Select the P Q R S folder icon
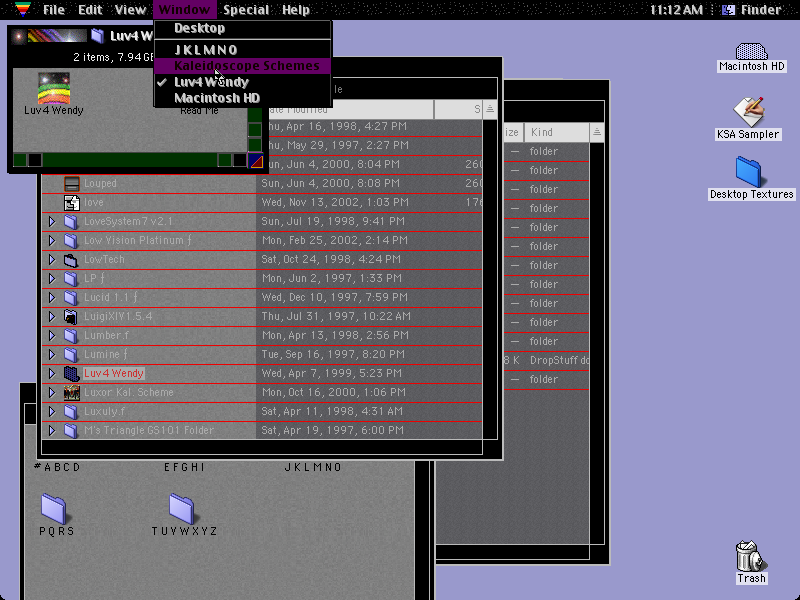The height and width of the screenshot is (600, 800). point(54,509)
